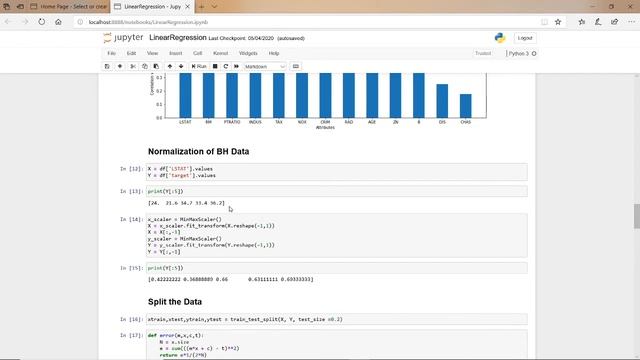The width and height of the screenshot is (640, 360).
Task: Click the output of cell 13
Action: pos(186,203)
